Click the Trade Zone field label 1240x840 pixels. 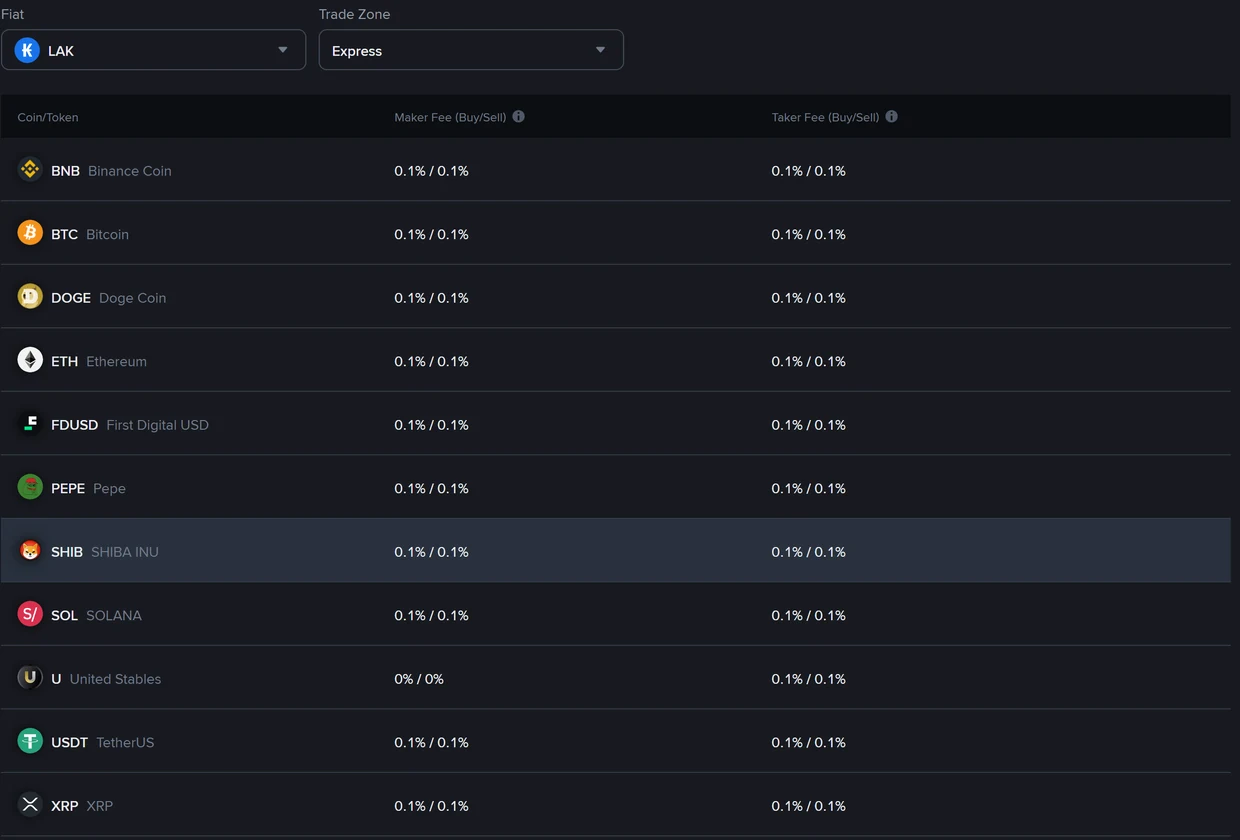(354, 14)
